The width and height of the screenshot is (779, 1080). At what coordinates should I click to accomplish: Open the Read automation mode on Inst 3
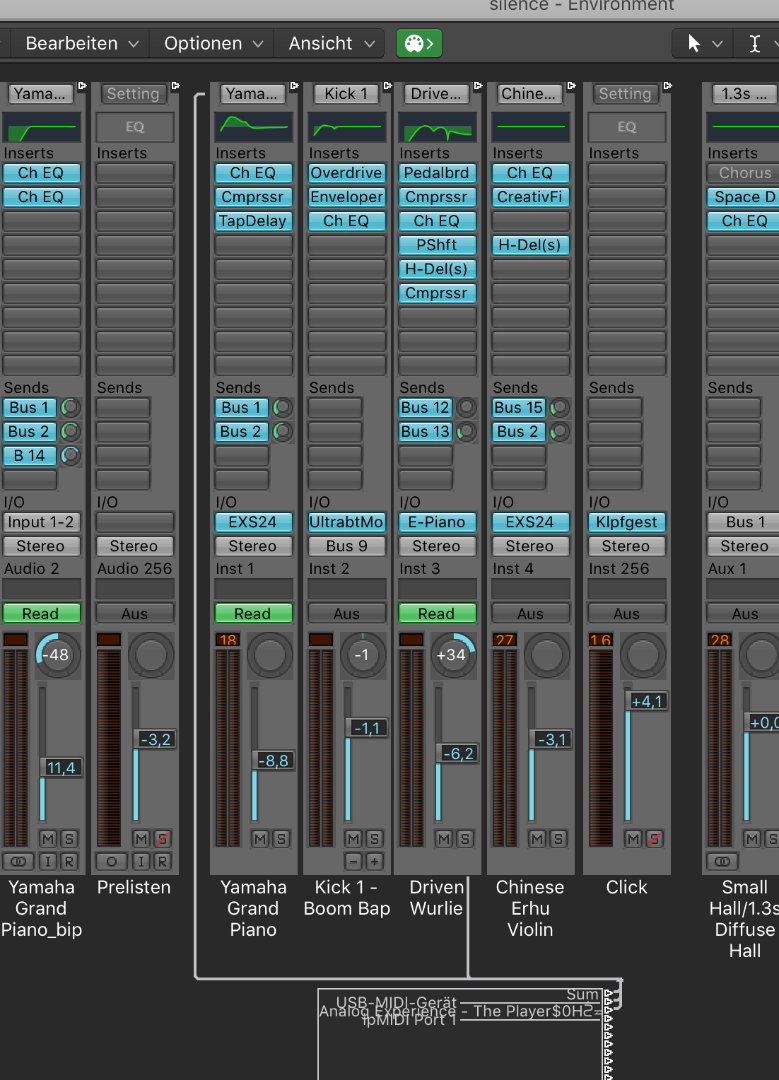(436, 614)
